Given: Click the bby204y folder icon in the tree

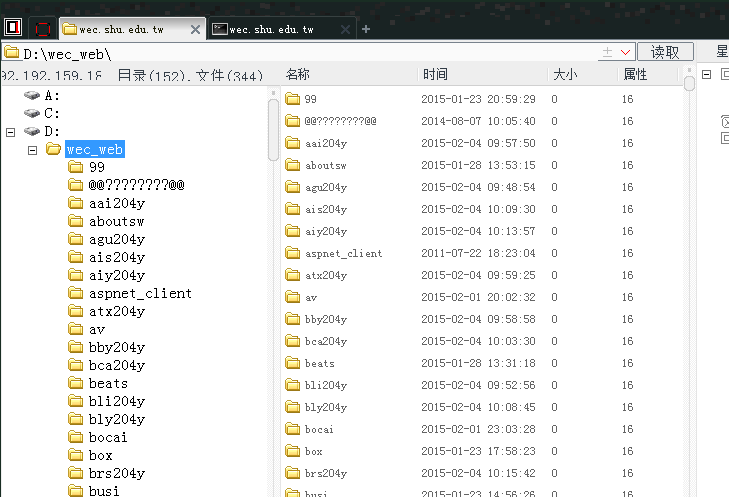Looking at the screenshot, I should [75, 347].
